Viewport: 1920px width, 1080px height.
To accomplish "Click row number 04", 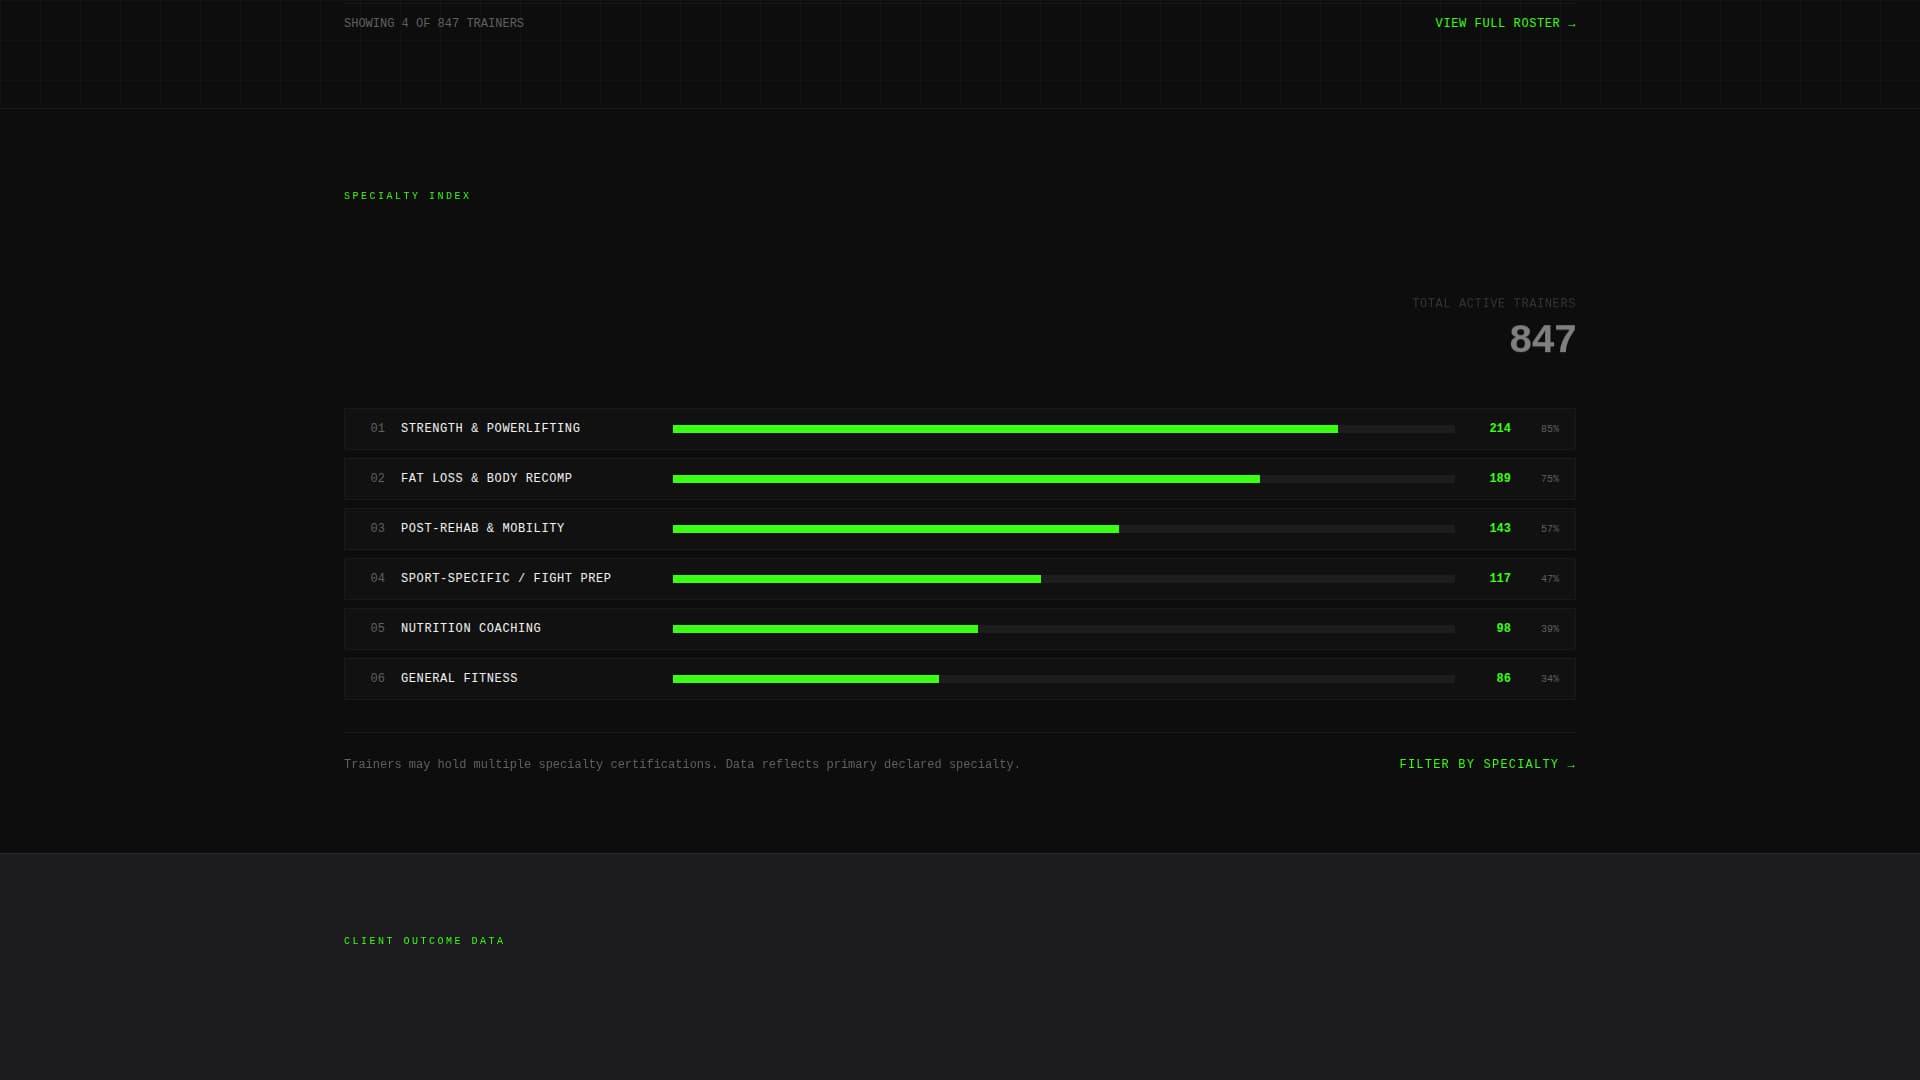I will tap(377, 578).
